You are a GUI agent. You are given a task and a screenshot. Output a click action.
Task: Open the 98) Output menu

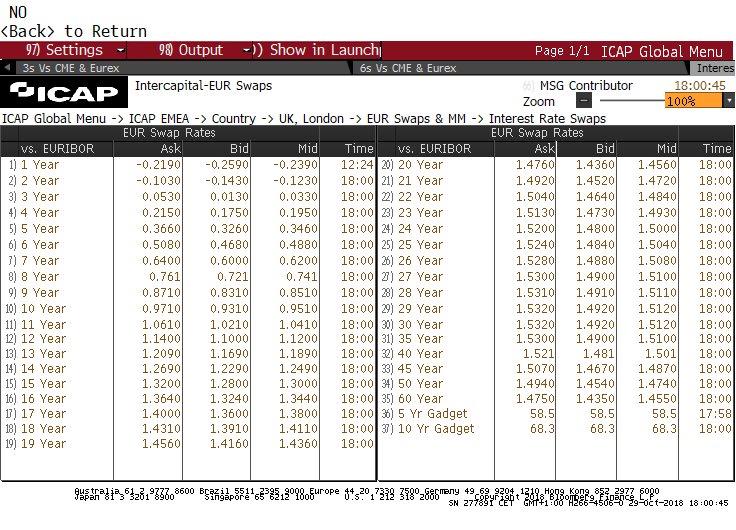pos(190,50)
